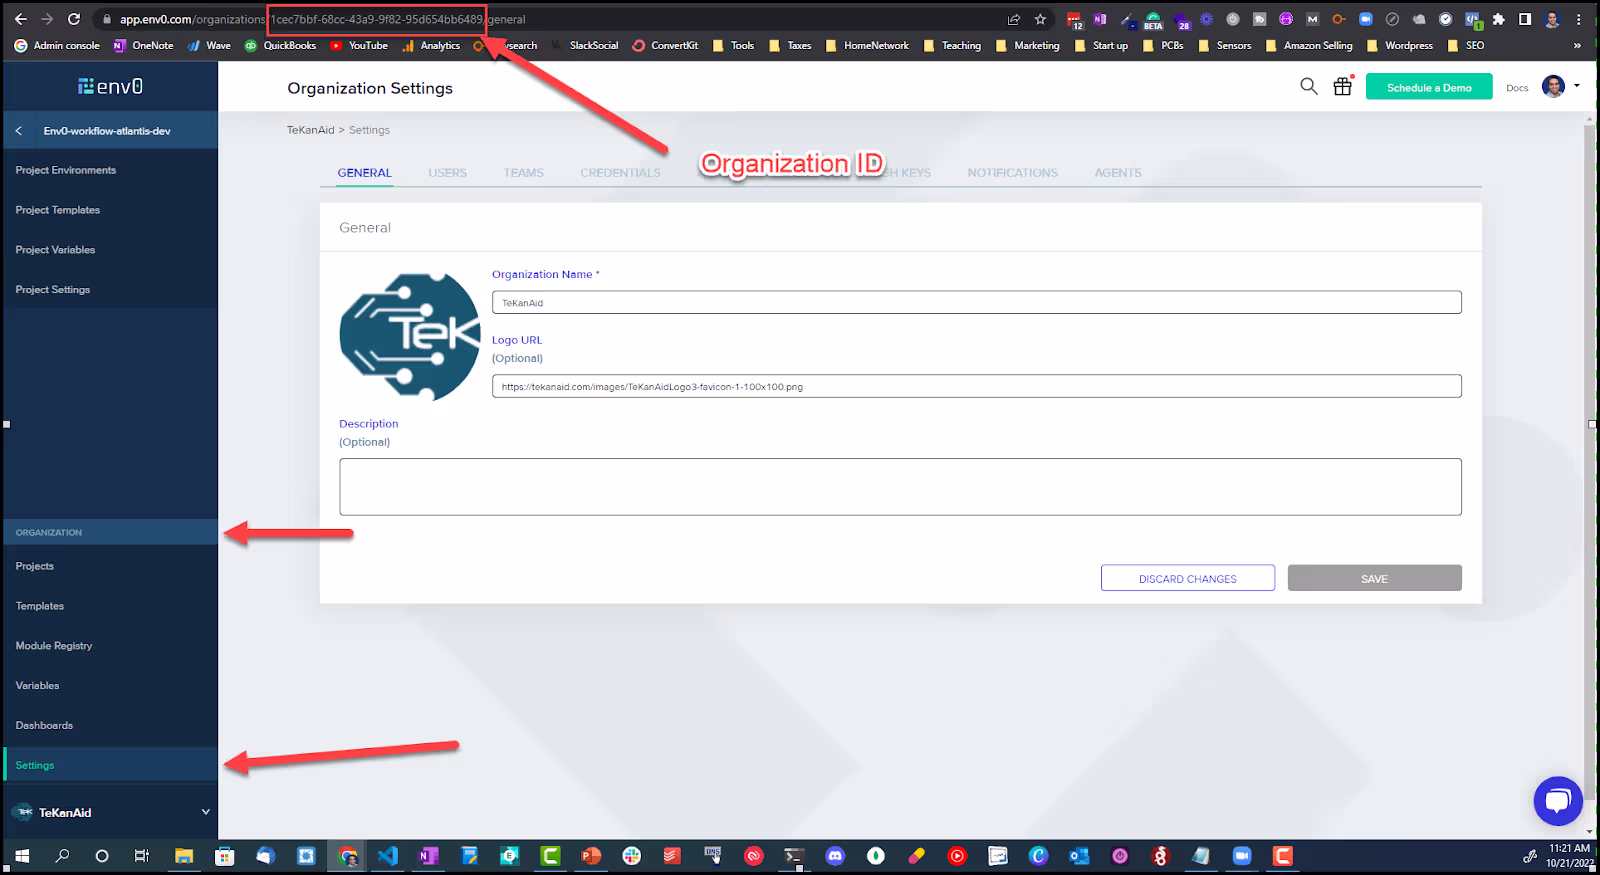Switch to the Credentials tab

tap(620, 173)
